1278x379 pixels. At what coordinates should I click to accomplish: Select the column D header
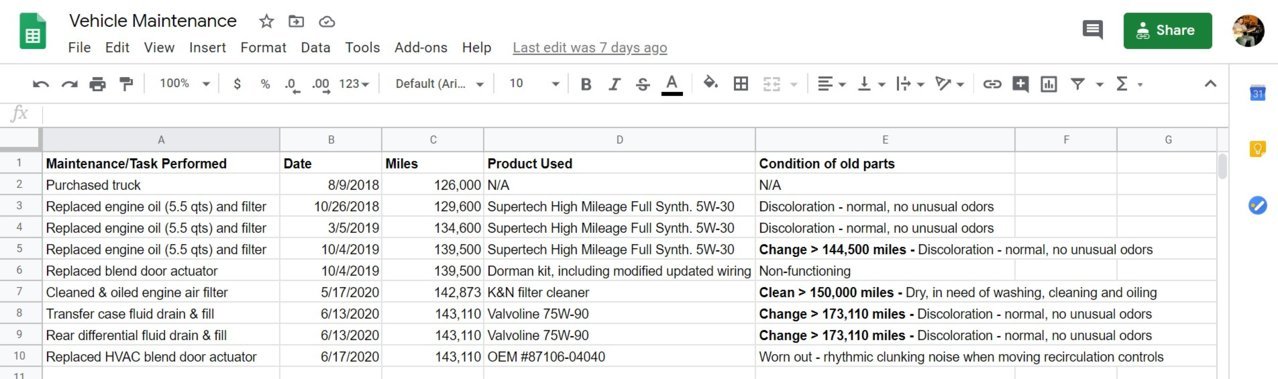[x=619, y=140]
